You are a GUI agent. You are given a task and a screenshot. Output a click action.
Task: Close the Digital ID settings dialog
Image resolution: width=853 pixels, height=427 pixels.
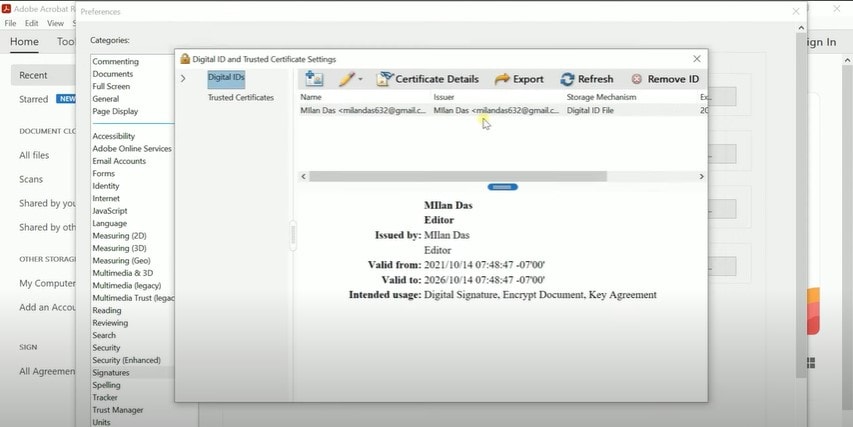coord(697,59)
